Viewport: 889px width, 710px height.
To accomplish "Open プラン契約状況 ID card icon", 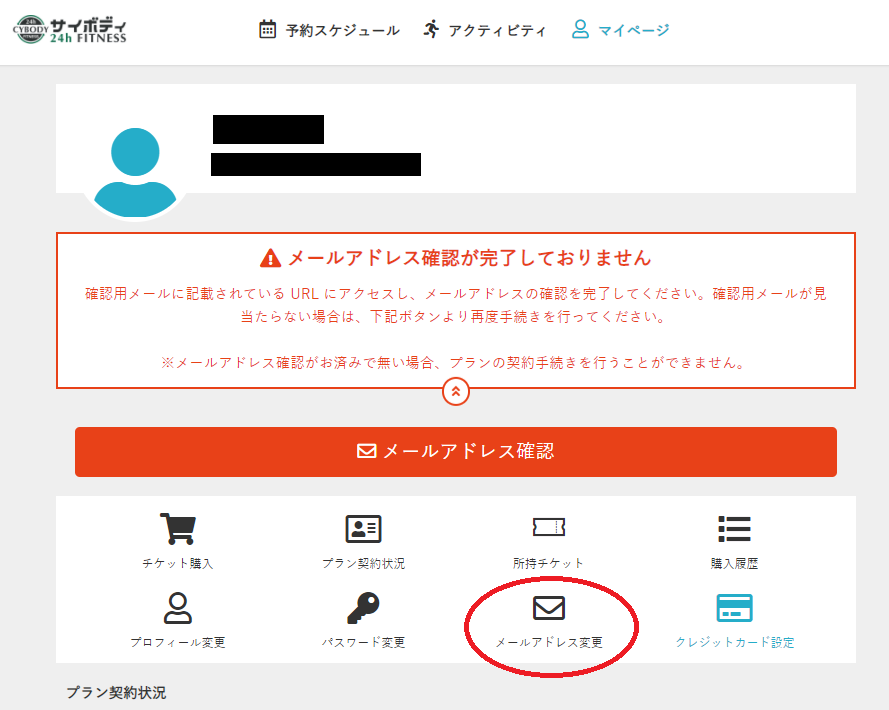I will [x=363, y=529].
